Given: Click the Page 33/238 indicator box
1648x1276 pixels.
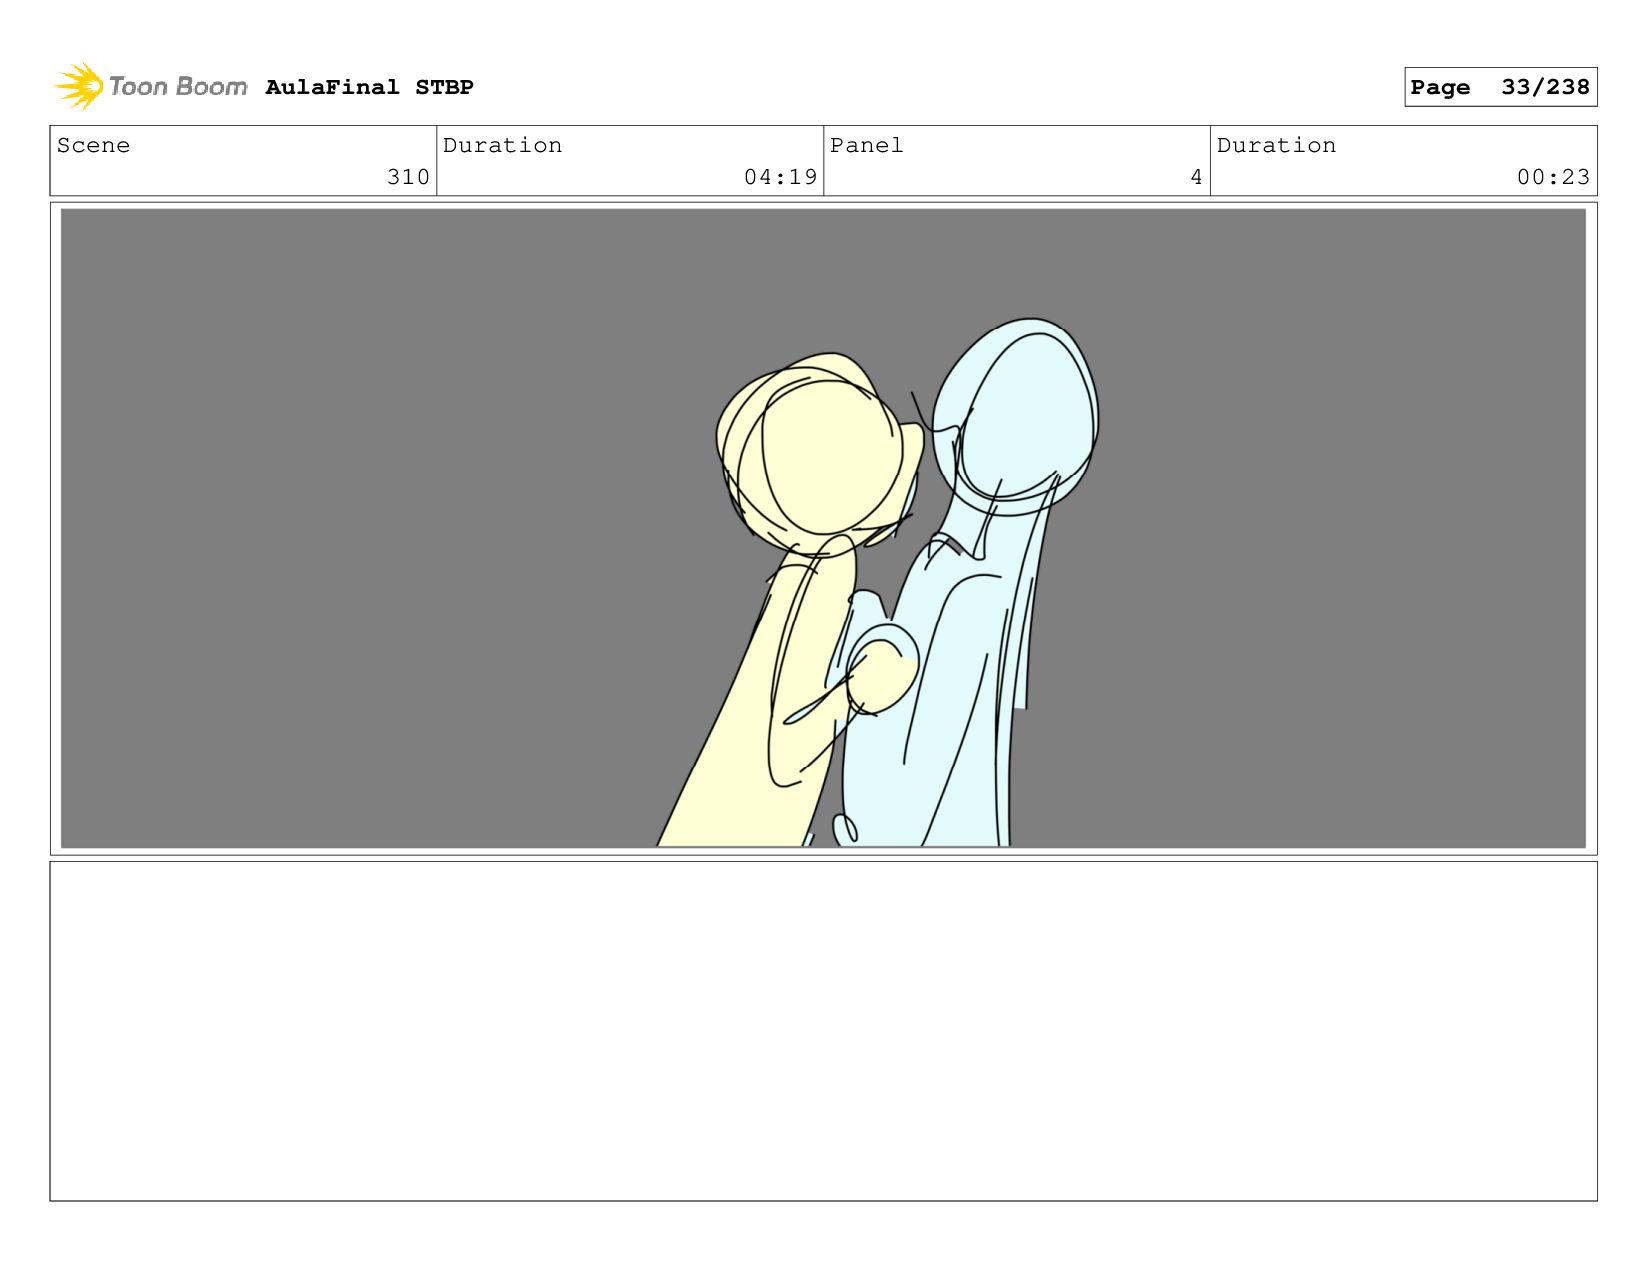Looking at the screenshot, I should click(x=1500, y=87).
